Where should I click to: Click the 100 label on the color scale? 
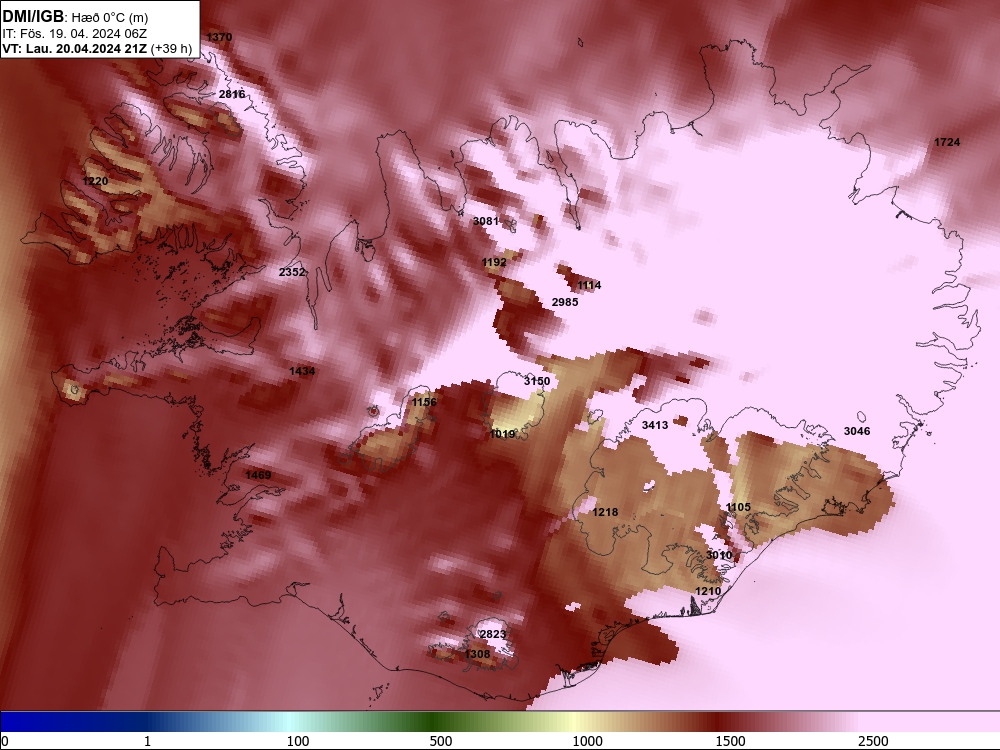point(298,741)
